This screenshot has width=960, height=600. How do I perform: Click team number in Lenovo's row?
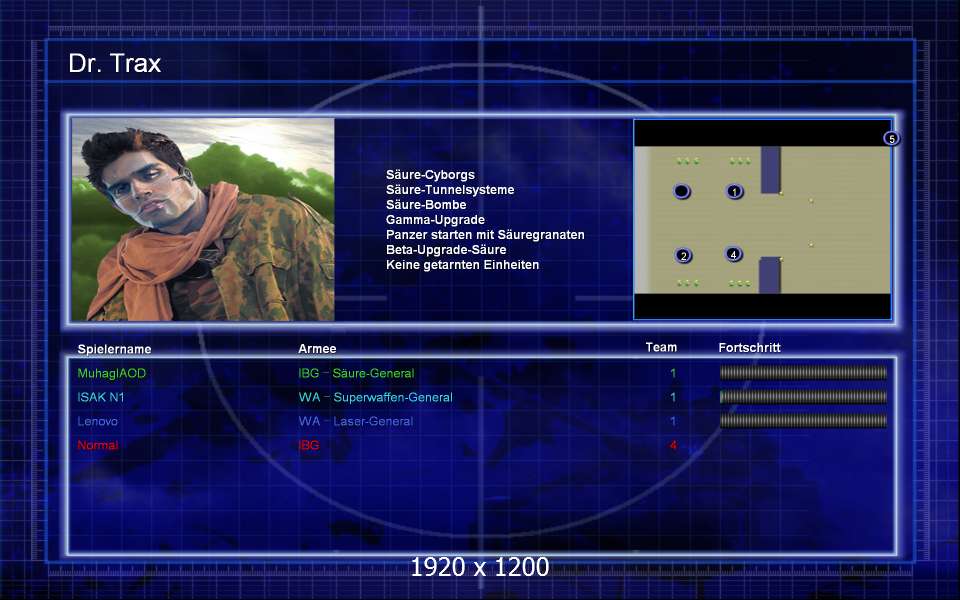point(673,421)
